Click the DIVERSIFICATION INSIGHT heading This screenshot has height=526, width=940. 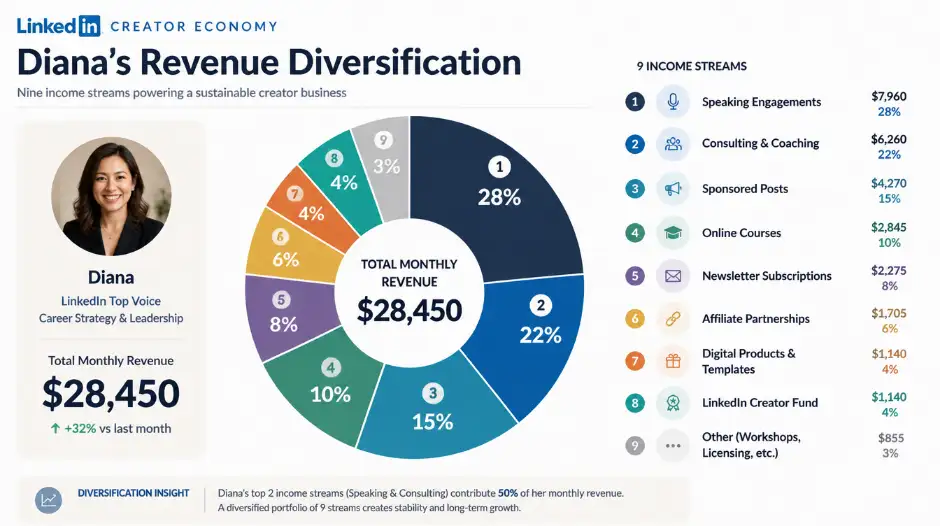tap(133, 493)
